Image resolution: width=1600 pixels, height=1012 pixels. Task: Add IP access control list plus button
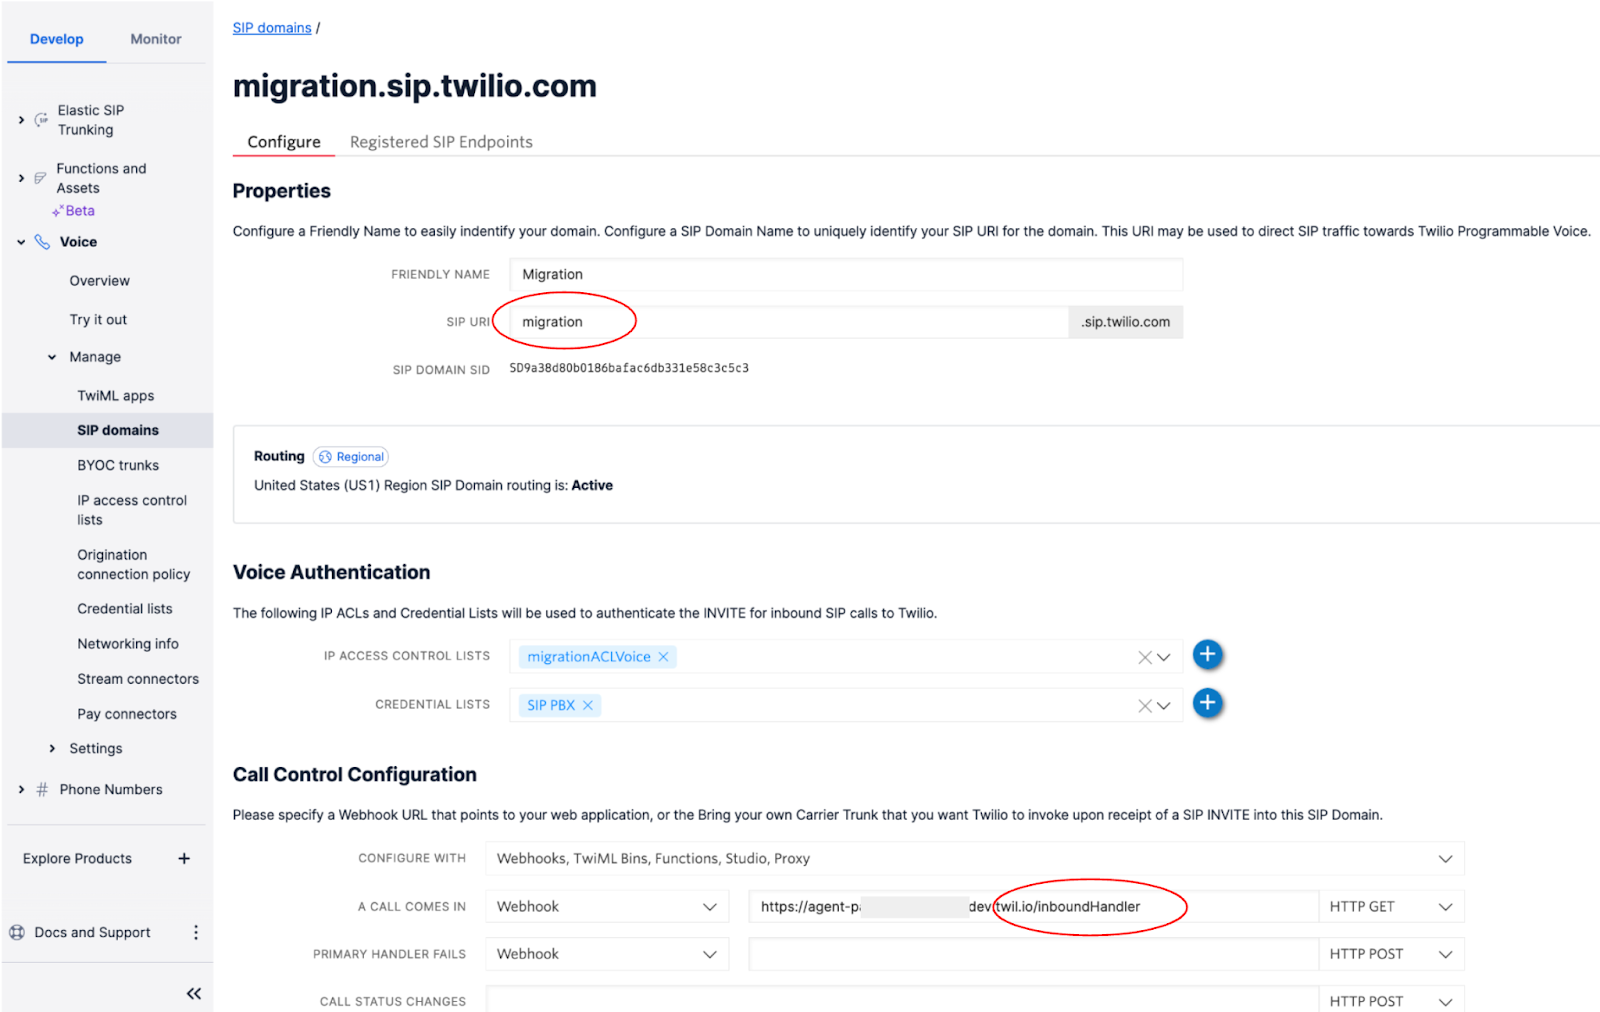tap(1207, 655)
